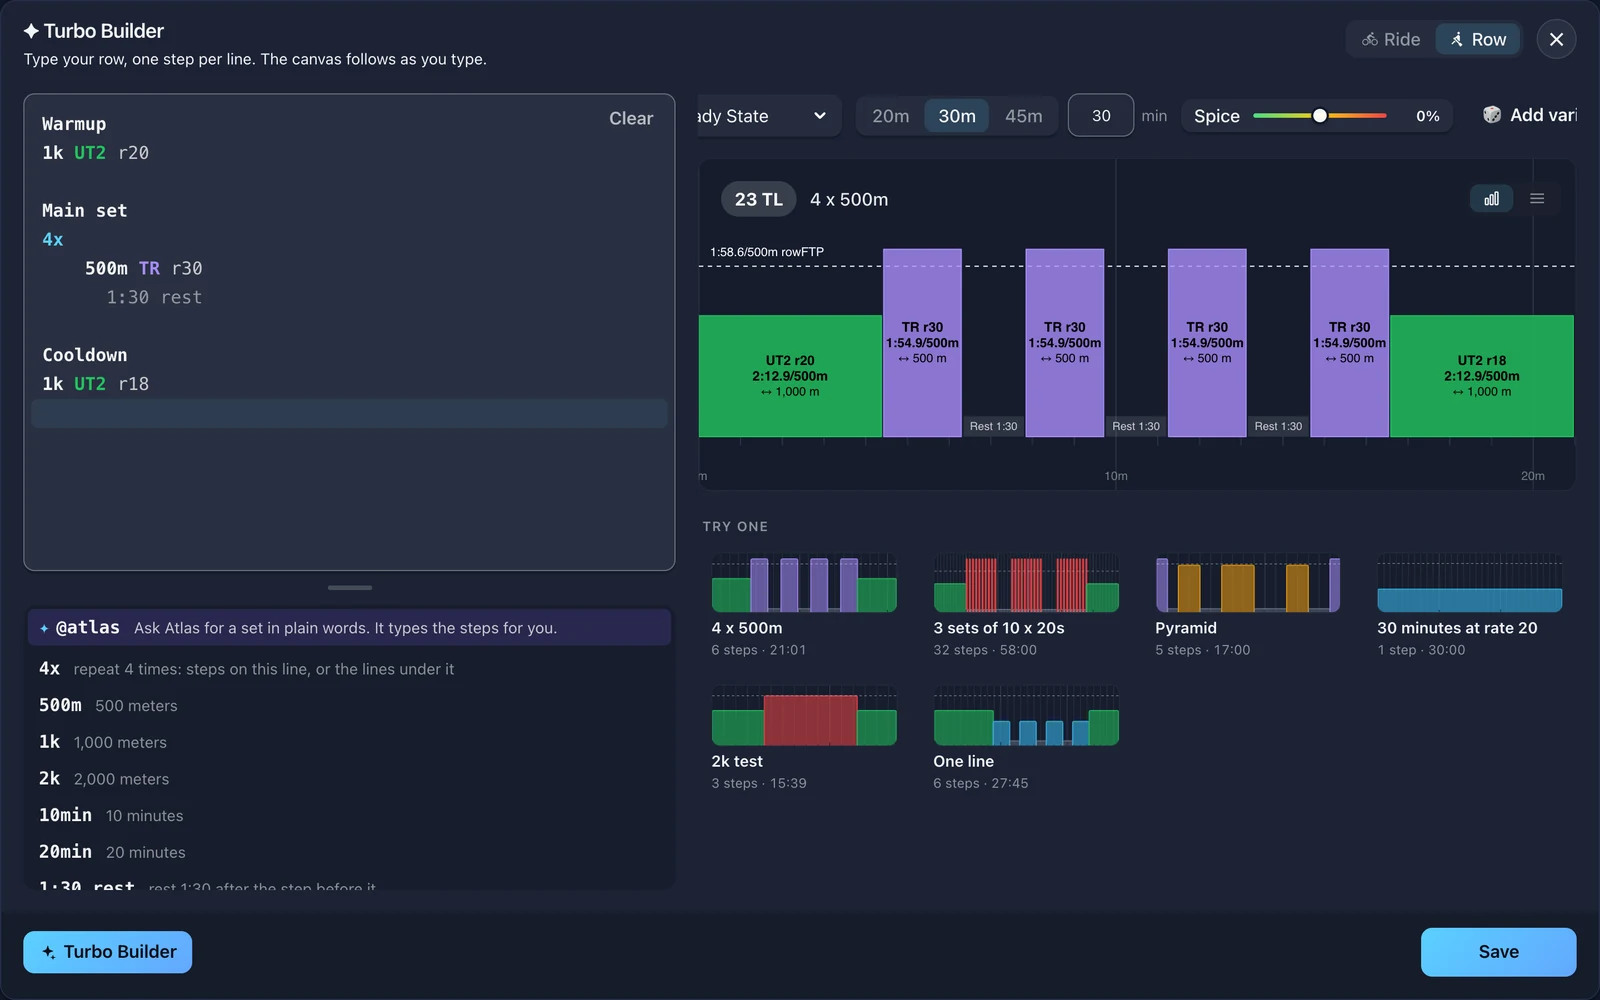The image size is (1600, 1000).
Task: Select the UT2 r20 warmup block
Action: [x=790, y=376]
